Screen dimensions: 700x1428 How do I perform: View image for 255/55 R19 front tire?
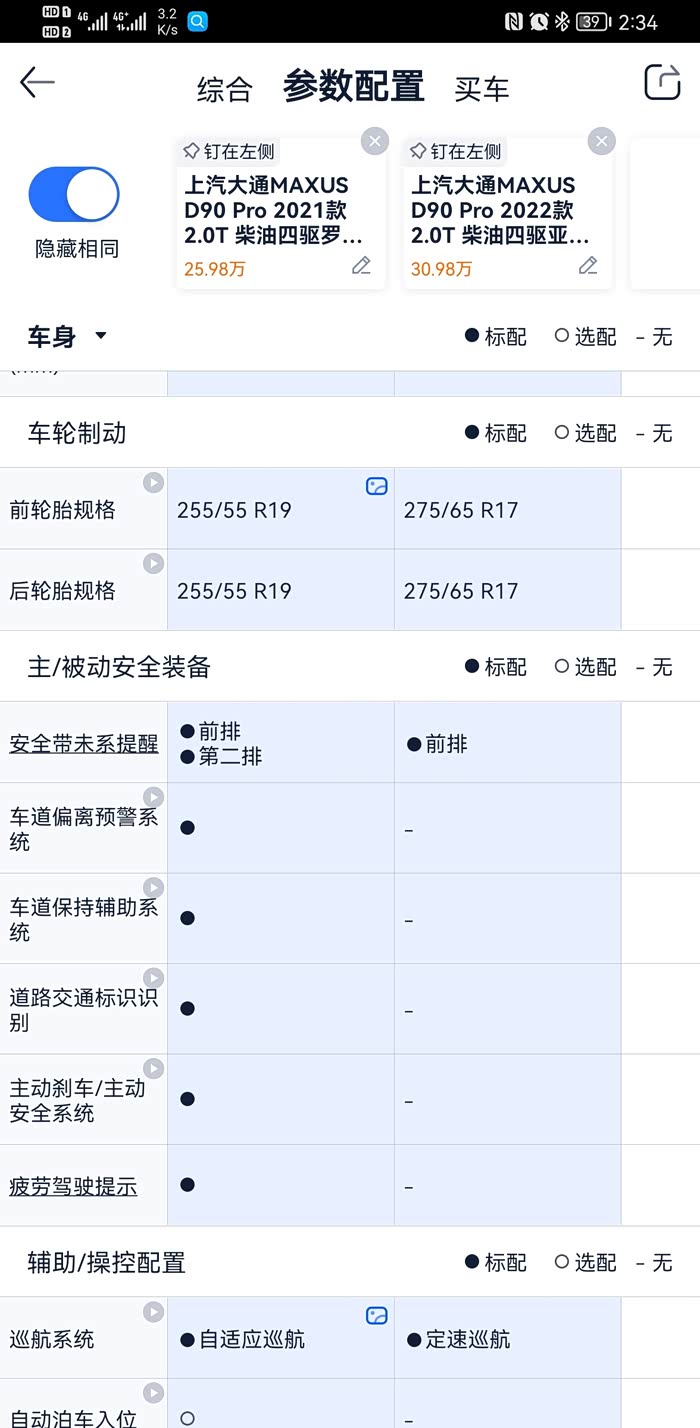pos(376,486)
